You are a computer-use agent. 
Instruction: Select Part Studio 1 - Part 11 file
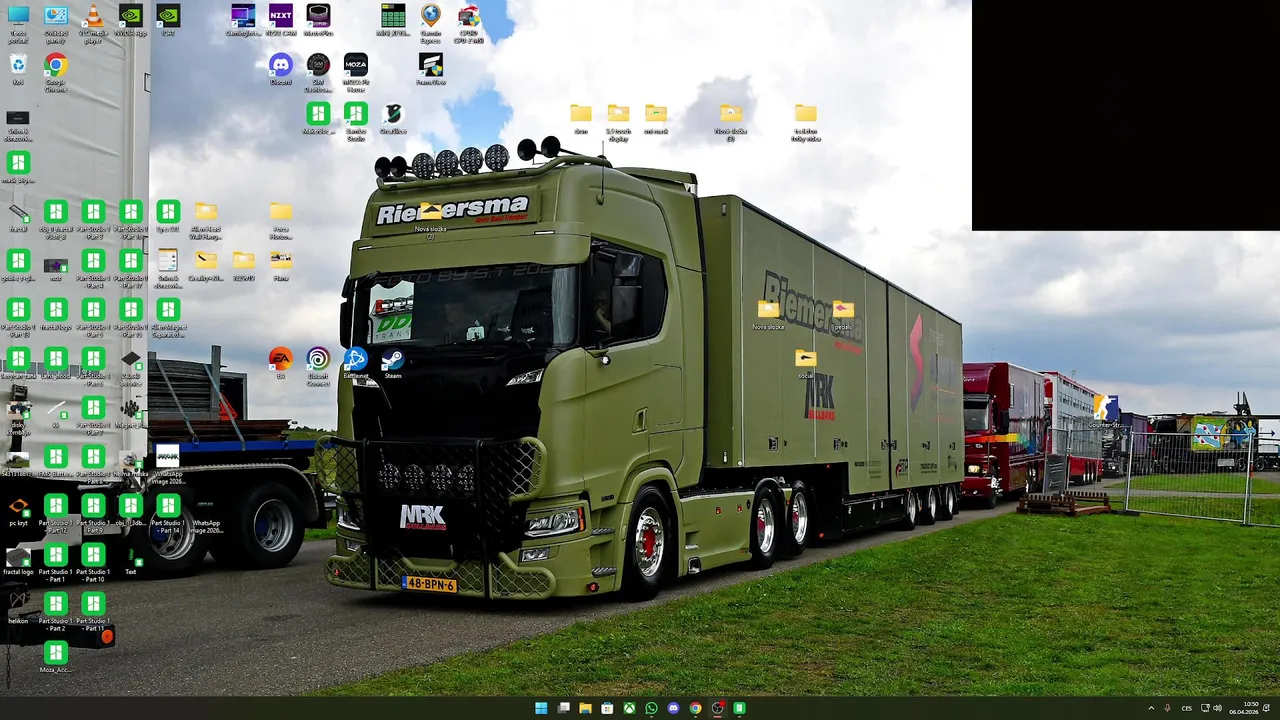point(93,612)
